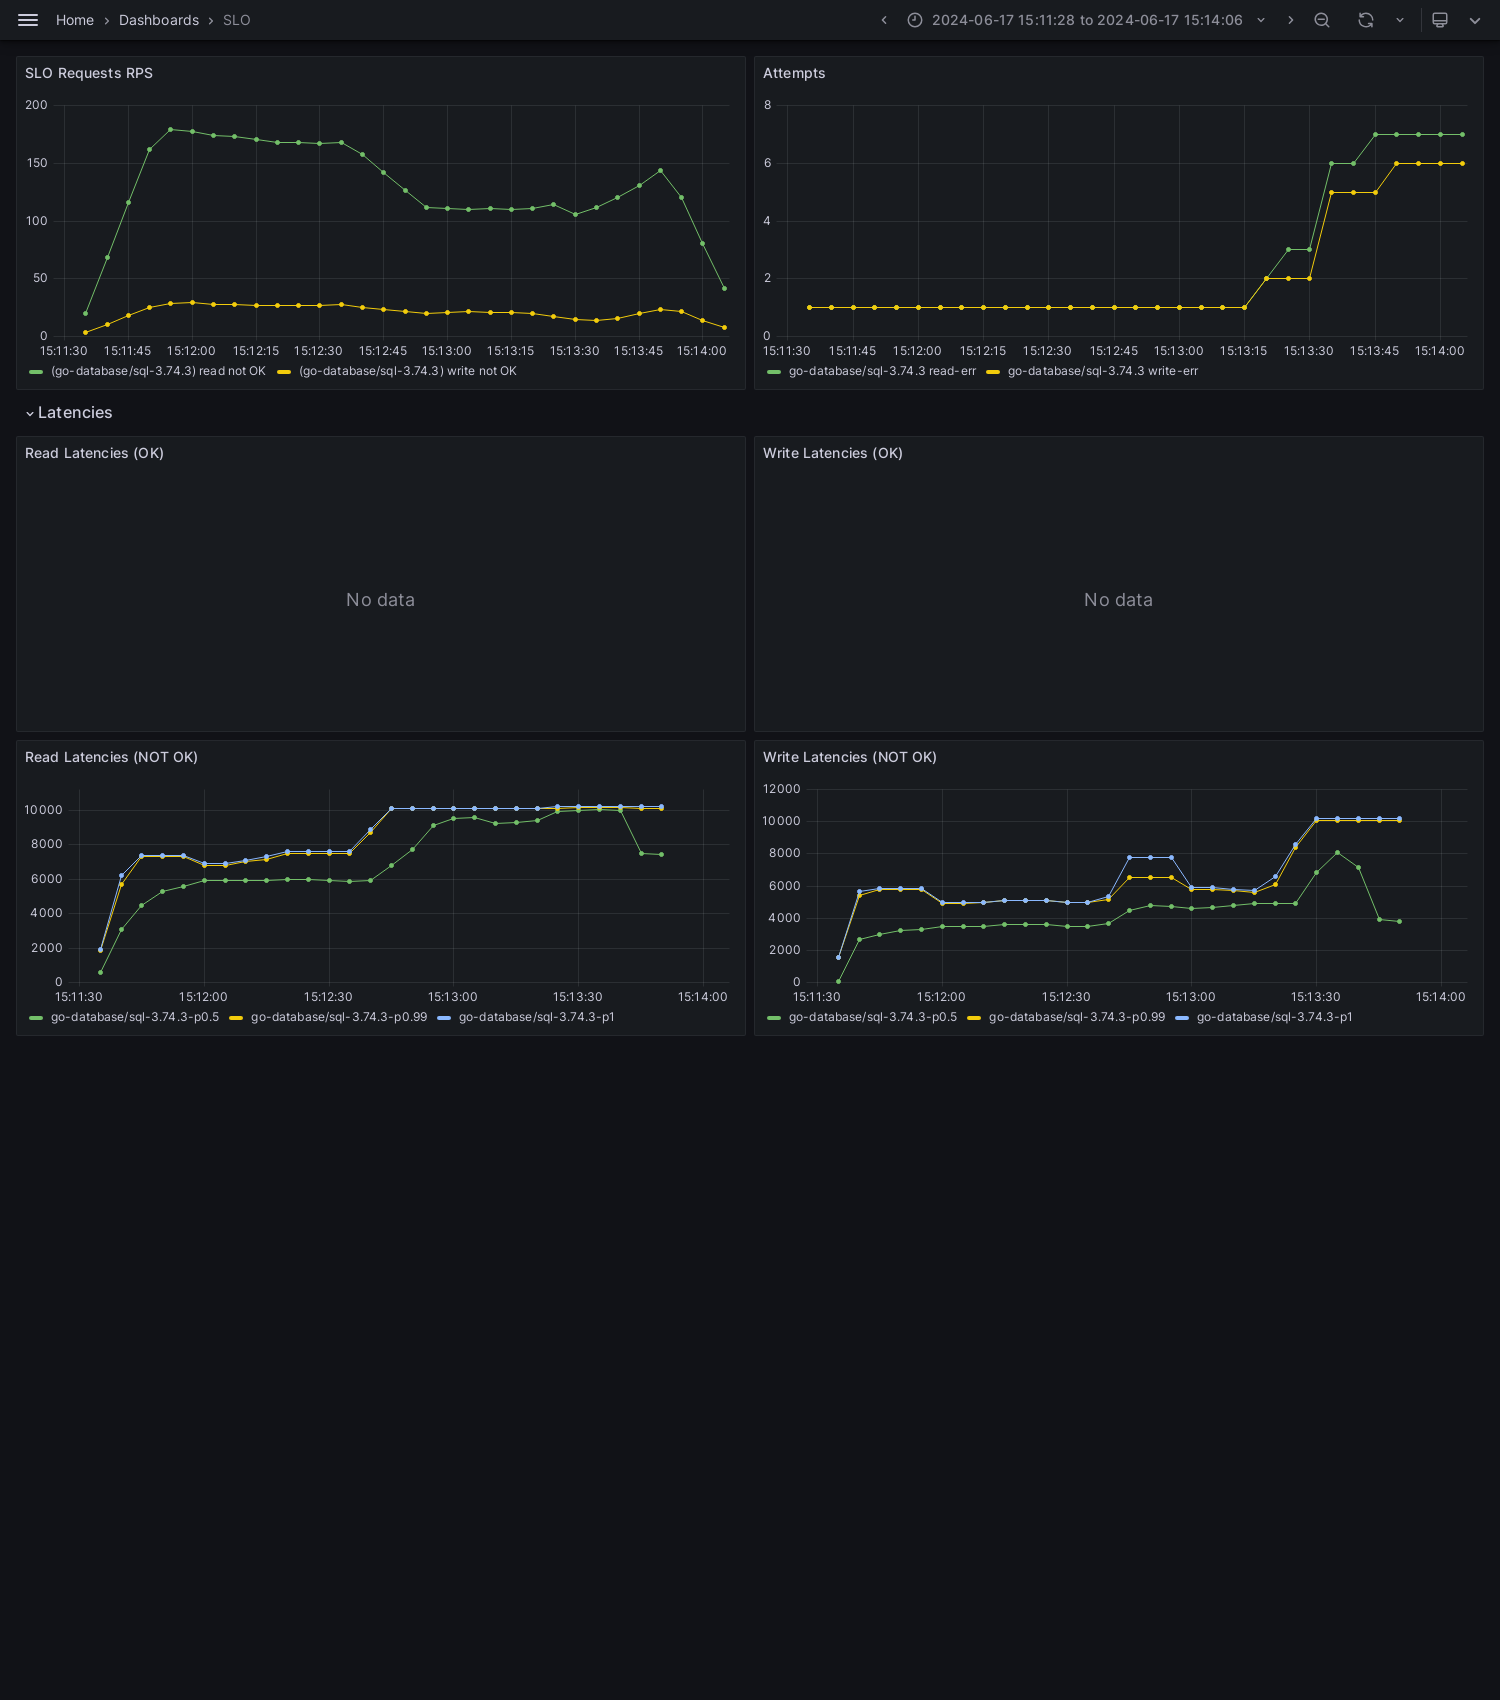Click 15:13:30 axis label in Attempts chart
1500x1700 pixels.
click(x=1308, y=351)
